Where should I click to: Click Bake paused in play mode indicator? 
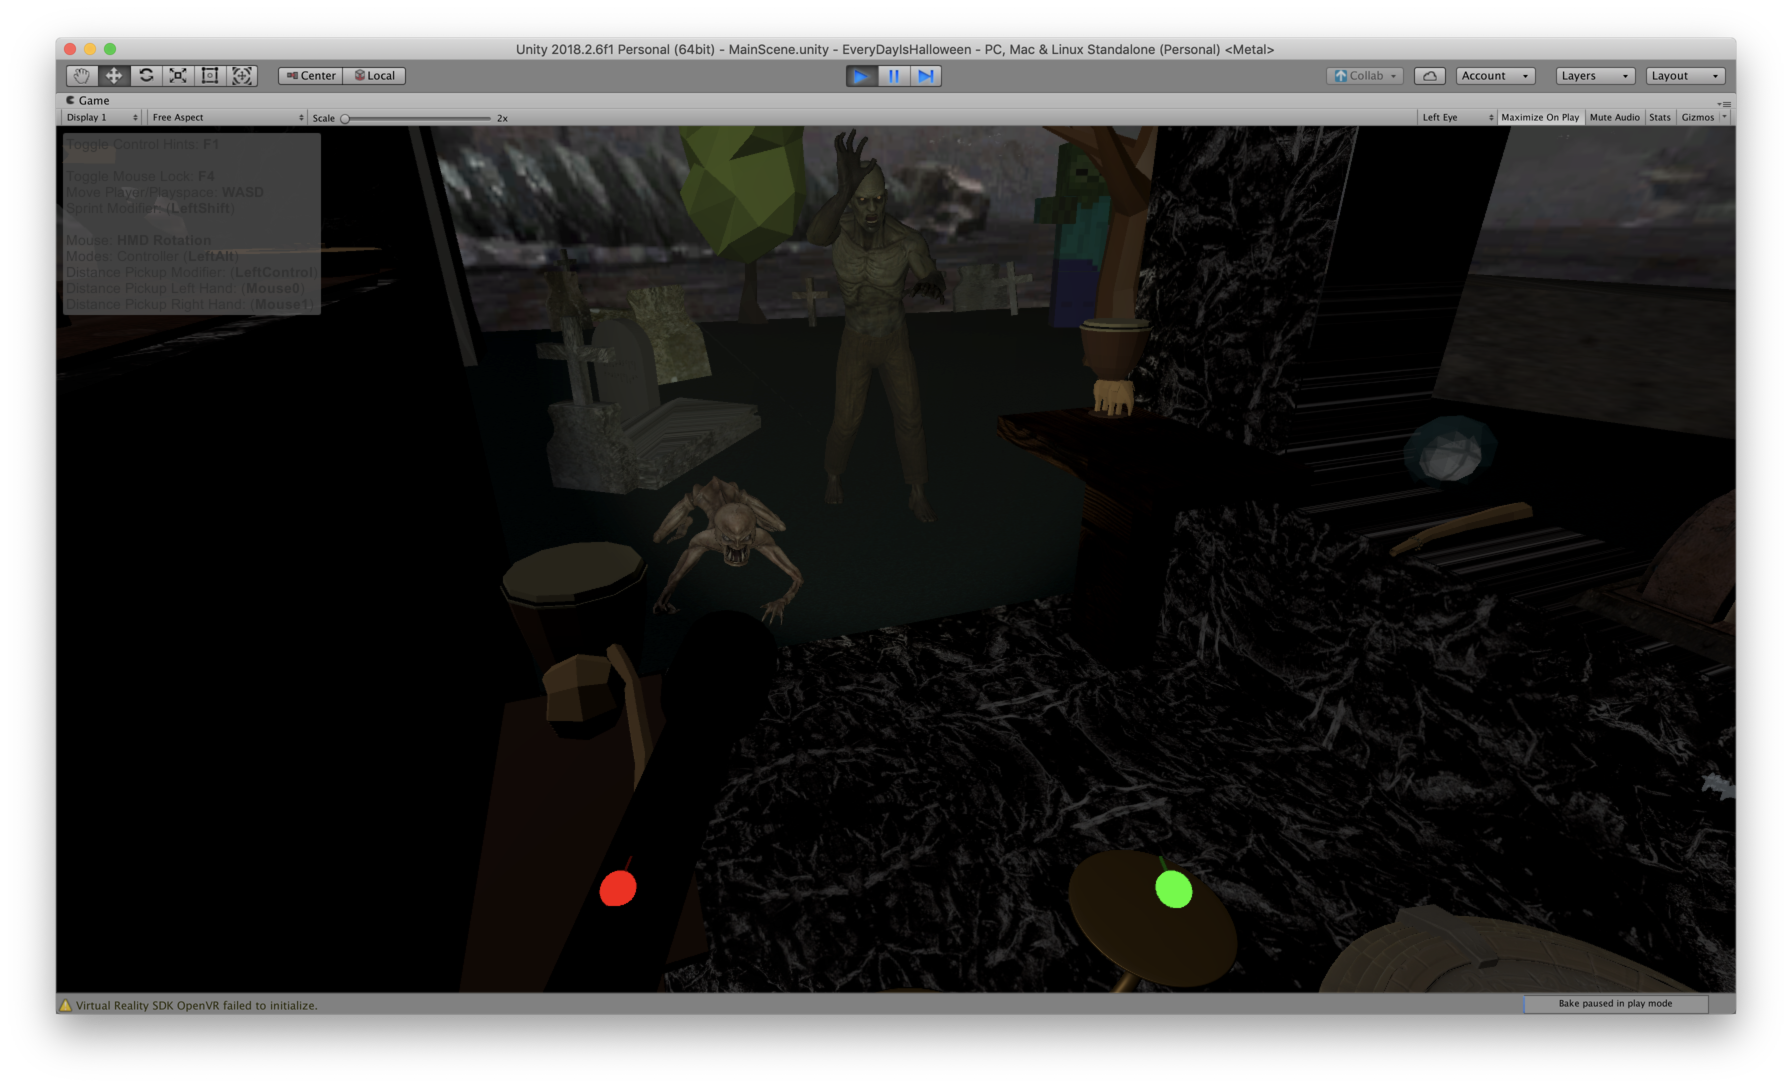point(1615,1004)
